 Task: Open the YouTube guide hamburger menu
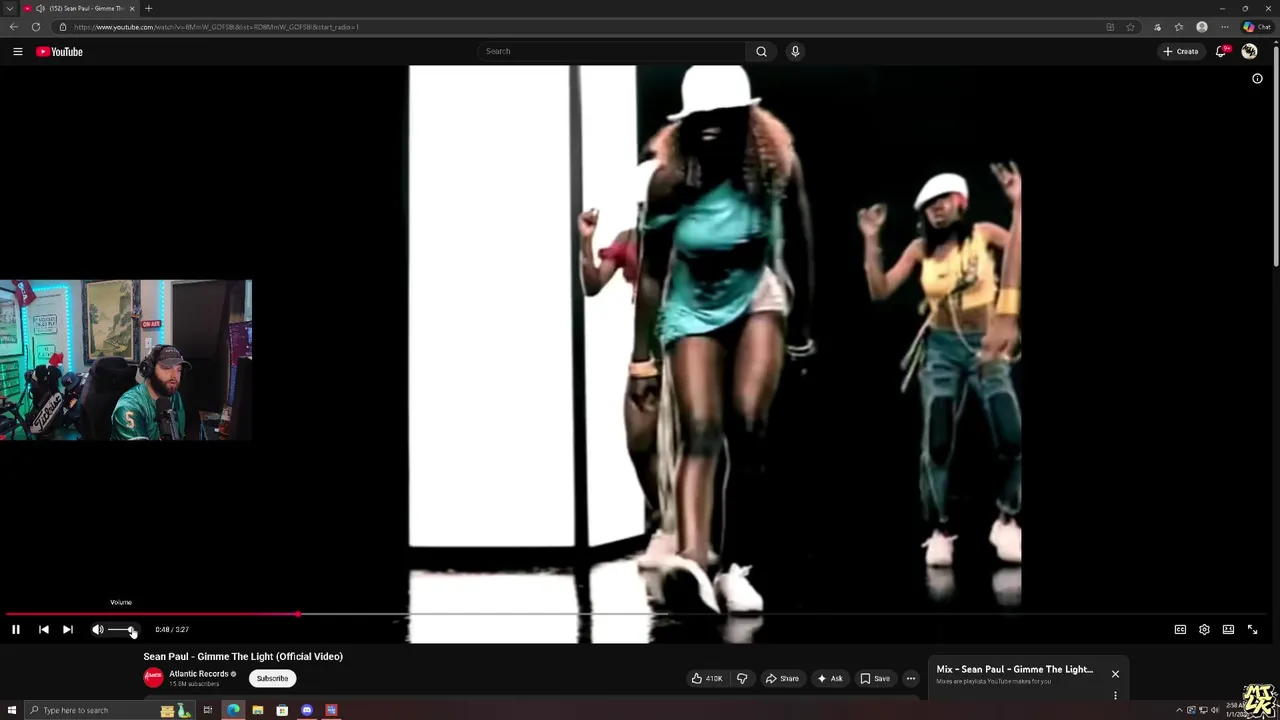tap(17, 51)
